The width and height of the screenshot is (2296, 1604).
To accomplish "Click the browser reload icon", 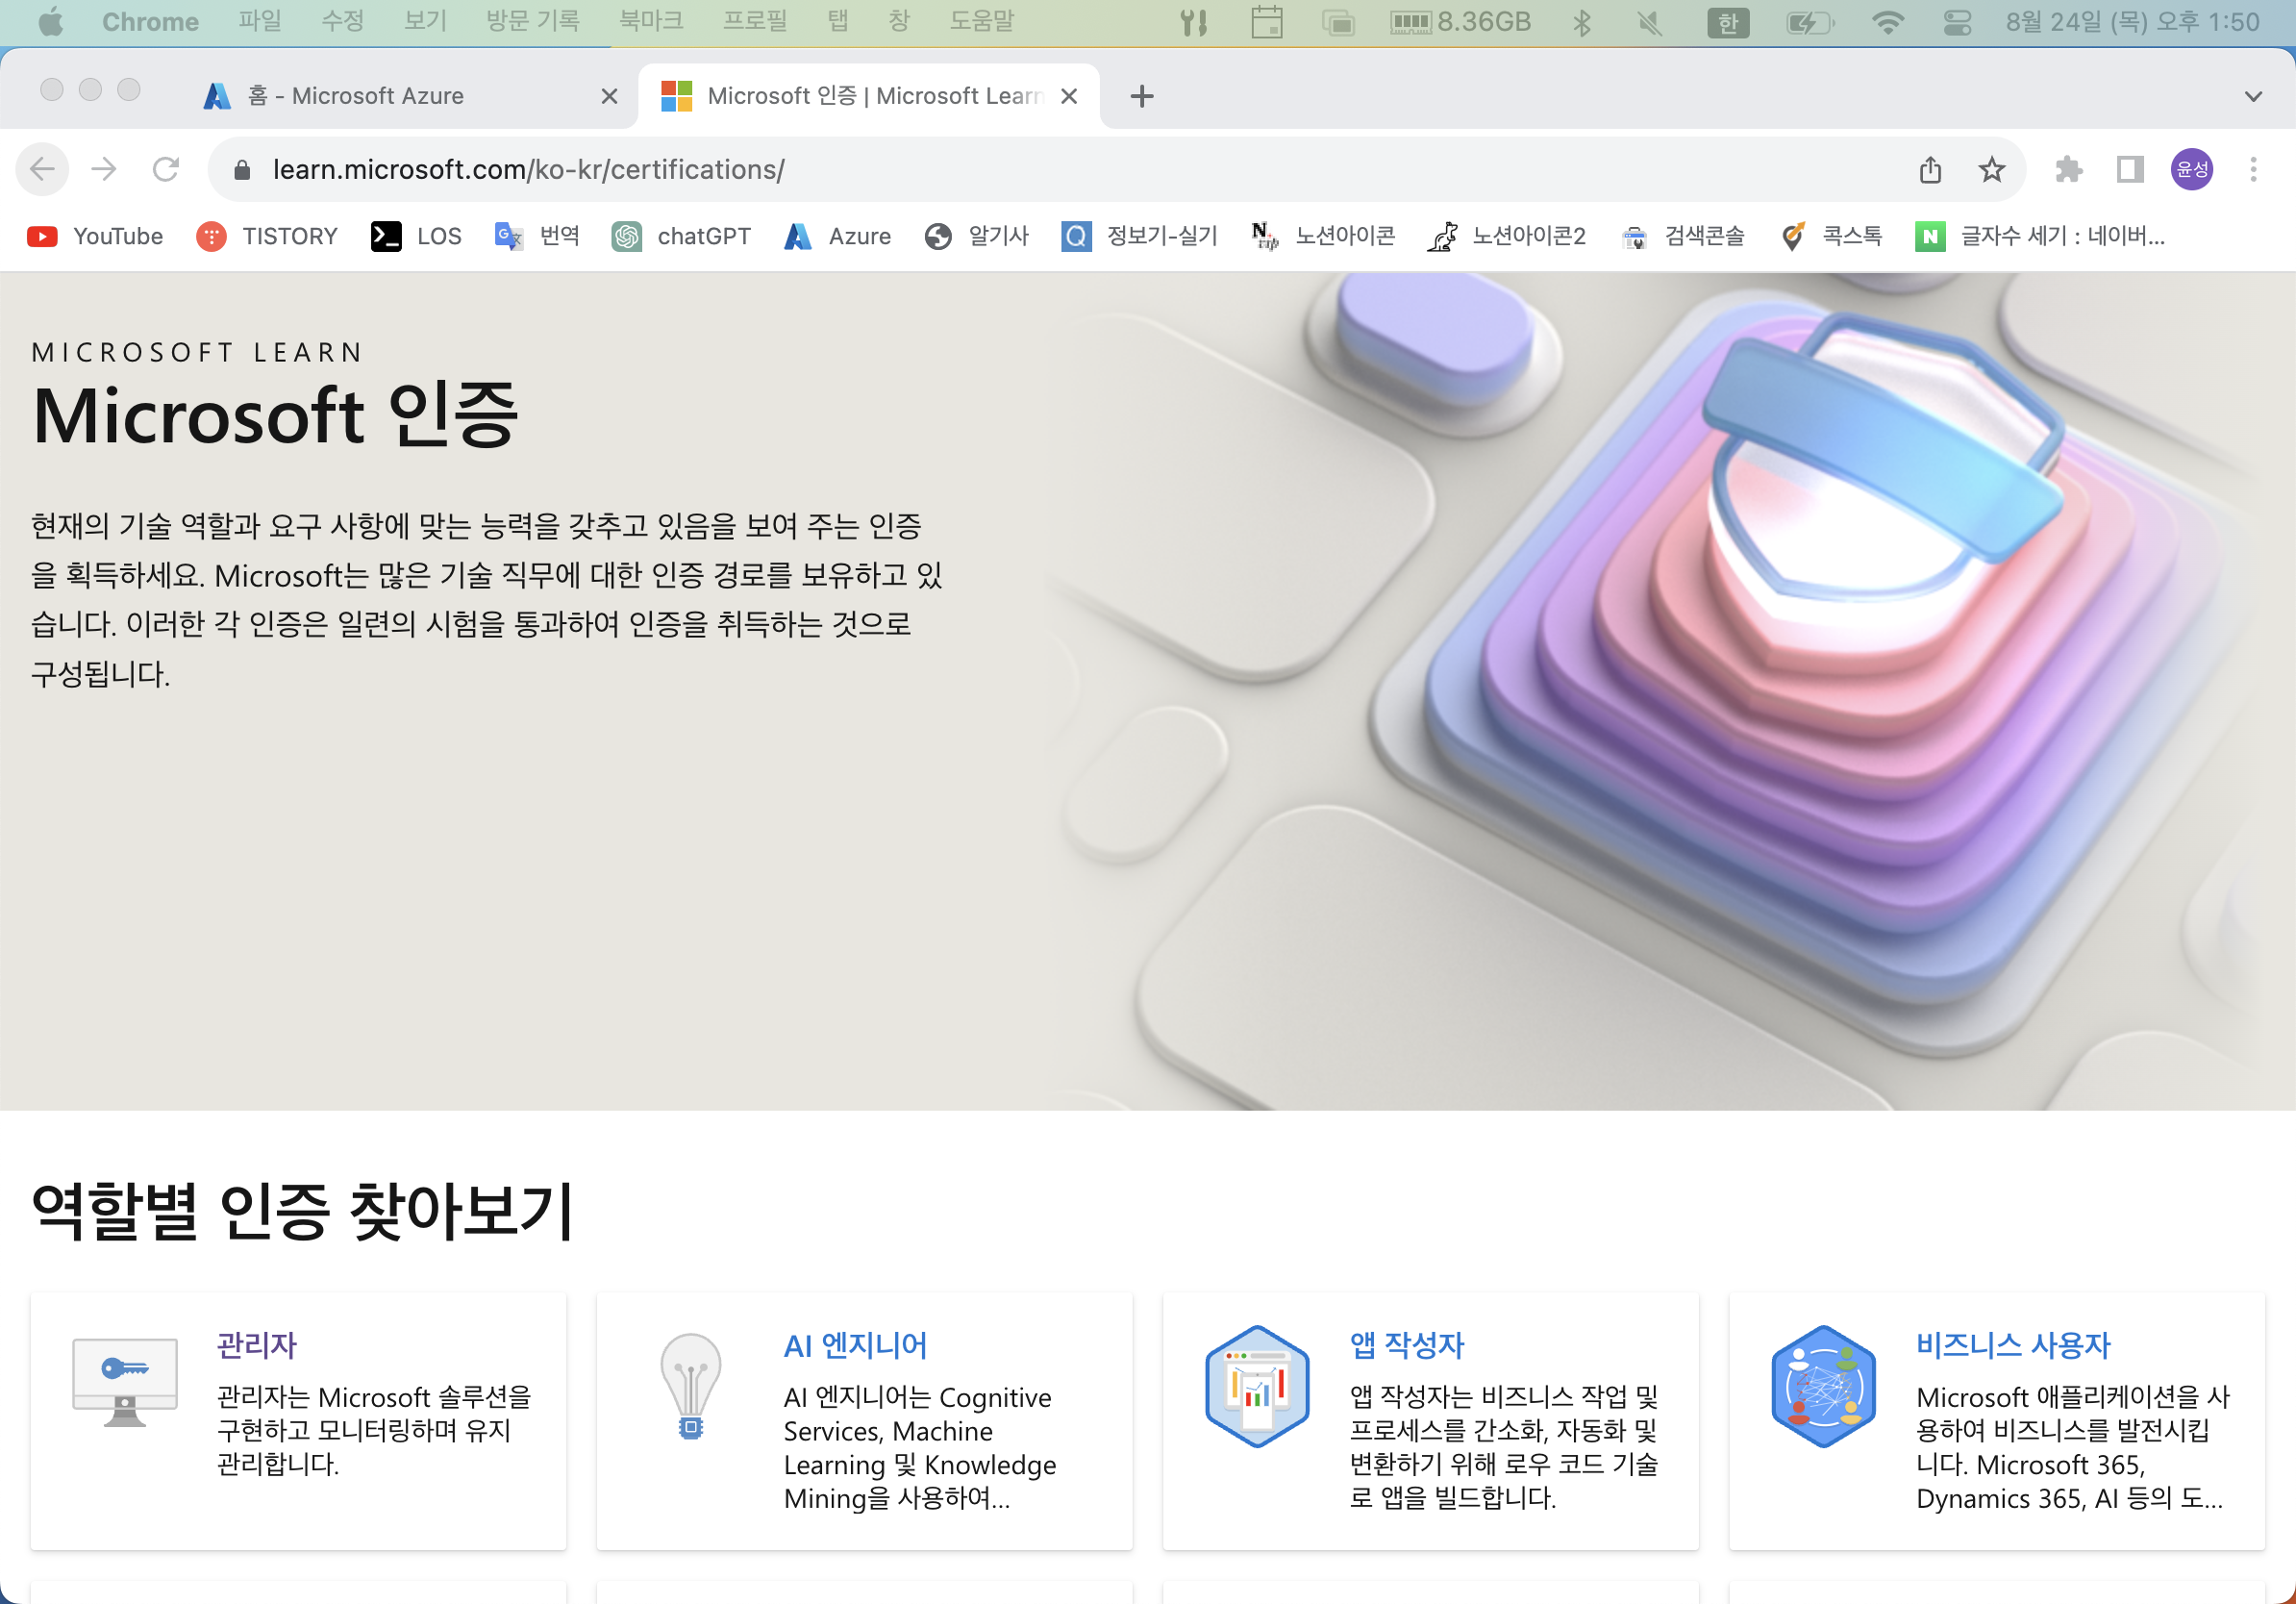I will coord(166,169).
